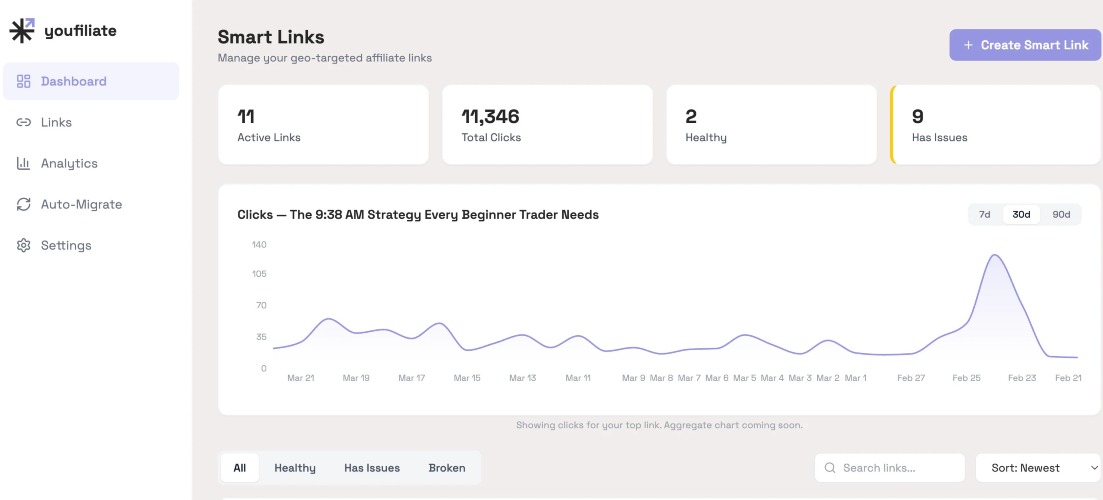This screenshot has height=500, width=1103.
Task: Click the plus icon on Create Smart Link
Action: [968, 45]
